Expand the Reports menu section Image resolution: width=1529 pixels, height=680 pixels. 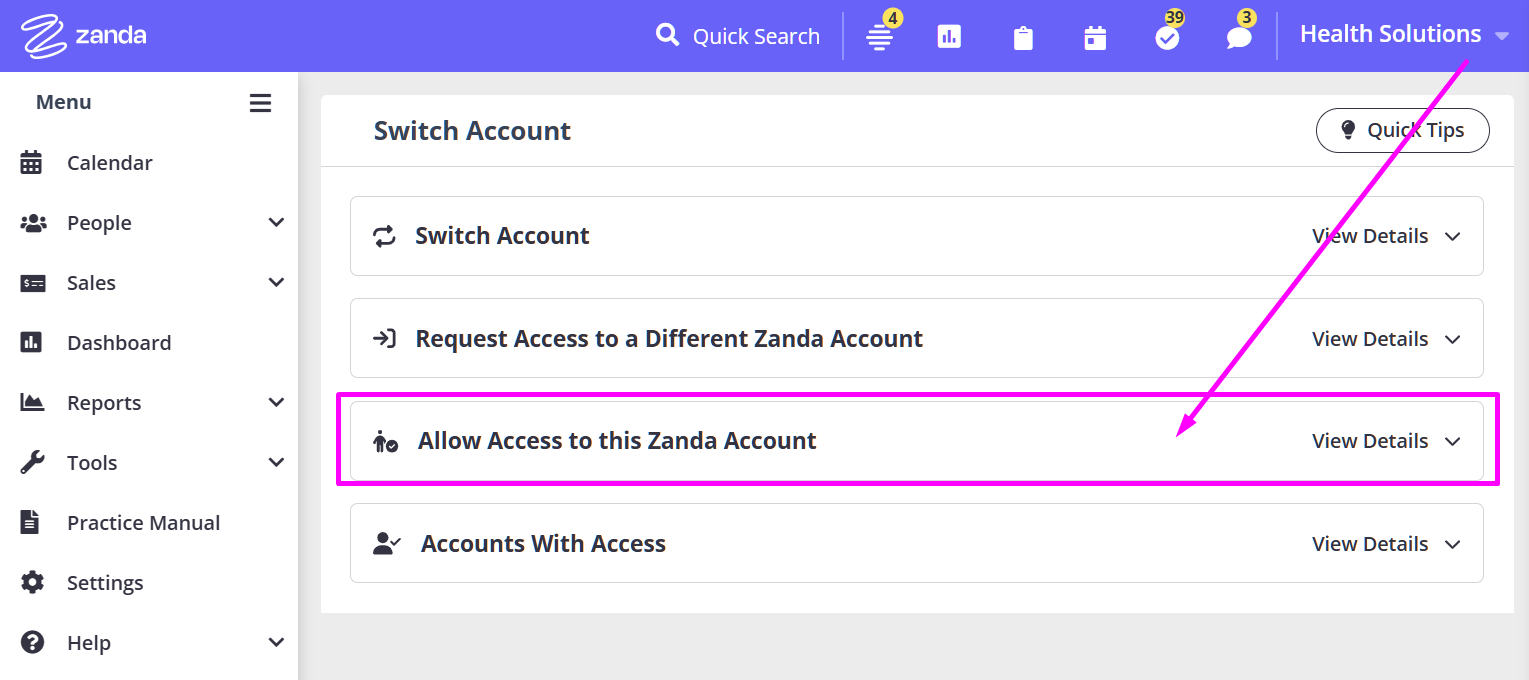point(277,403)
